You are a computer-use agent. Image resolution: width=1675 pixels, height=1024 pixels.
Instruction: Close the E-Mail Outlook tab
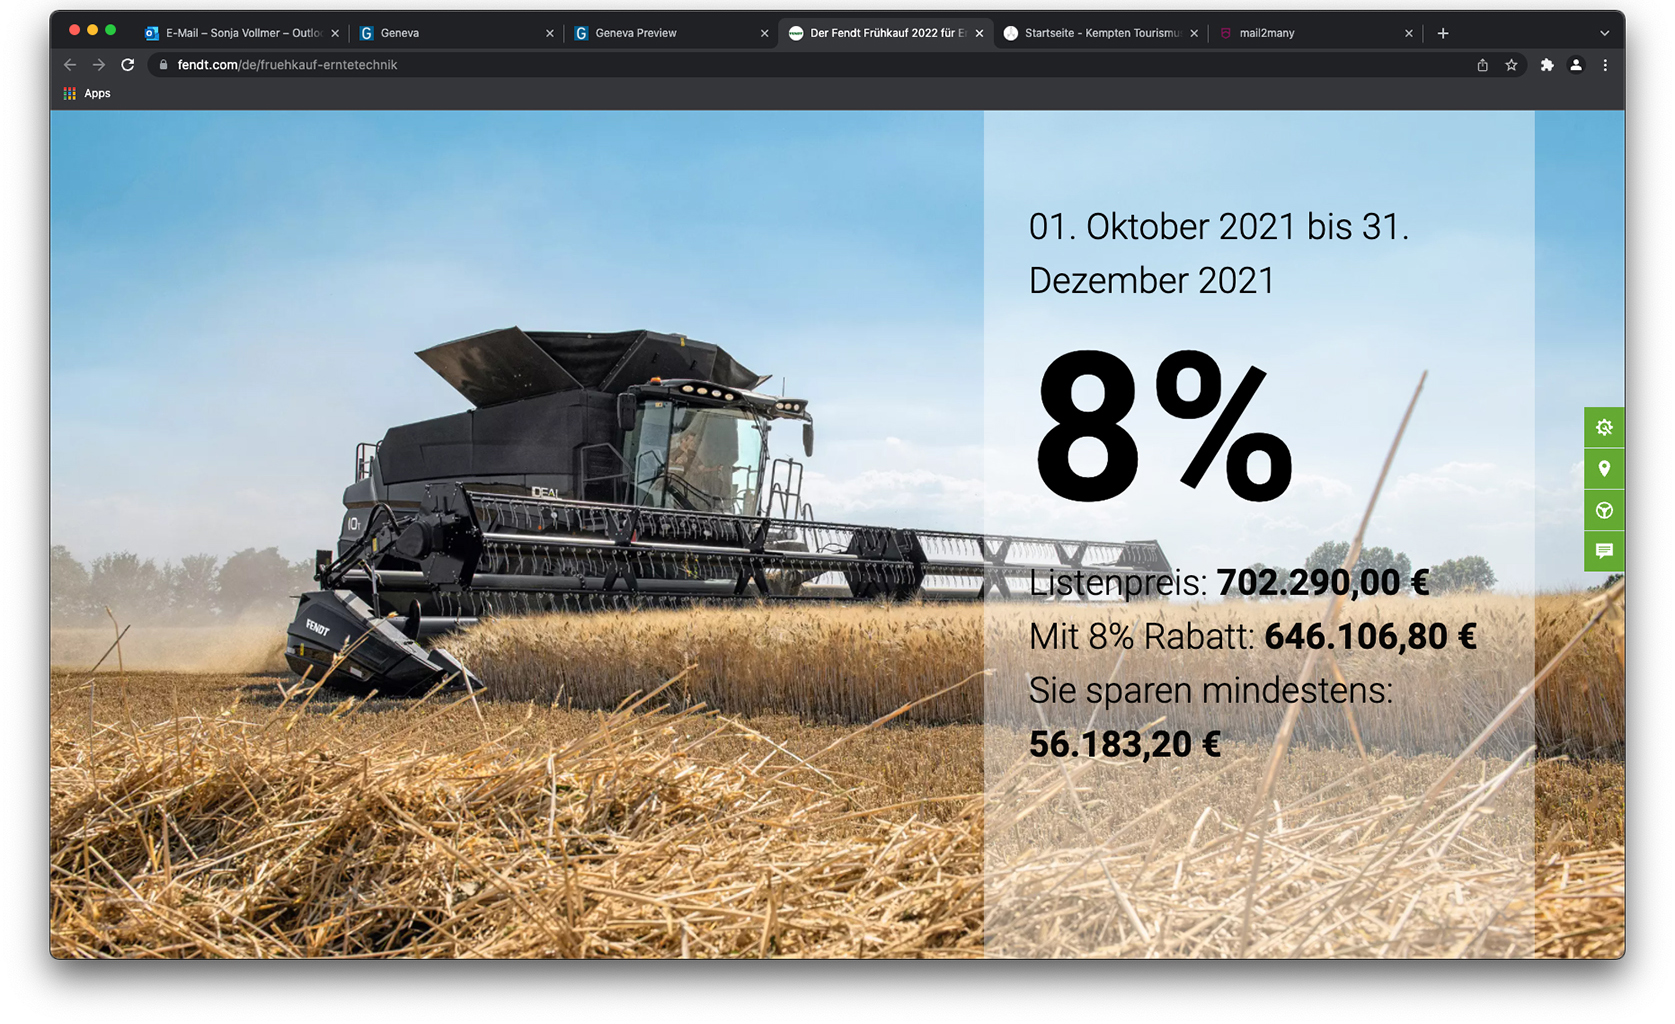click(335, 33)
